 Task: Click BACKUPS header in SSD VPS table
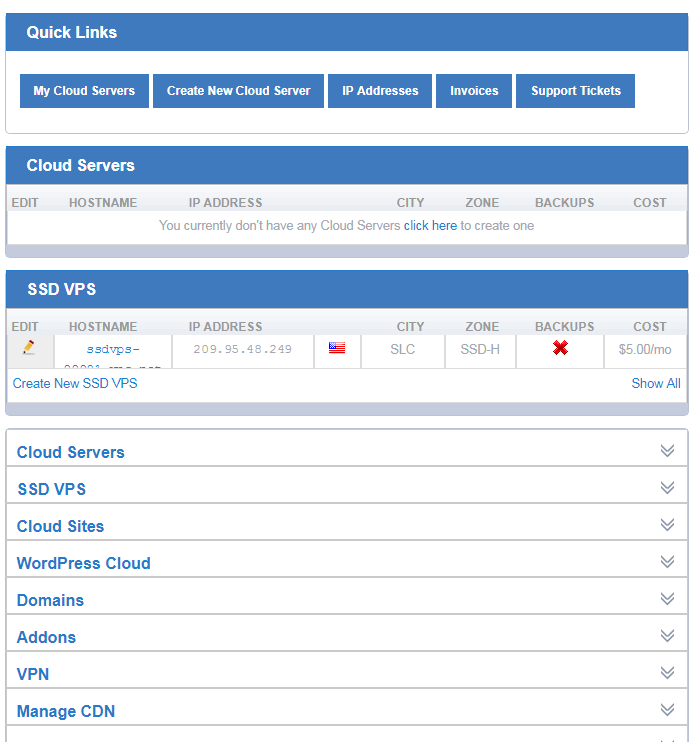pyautogui.click(x=564, y=327)
